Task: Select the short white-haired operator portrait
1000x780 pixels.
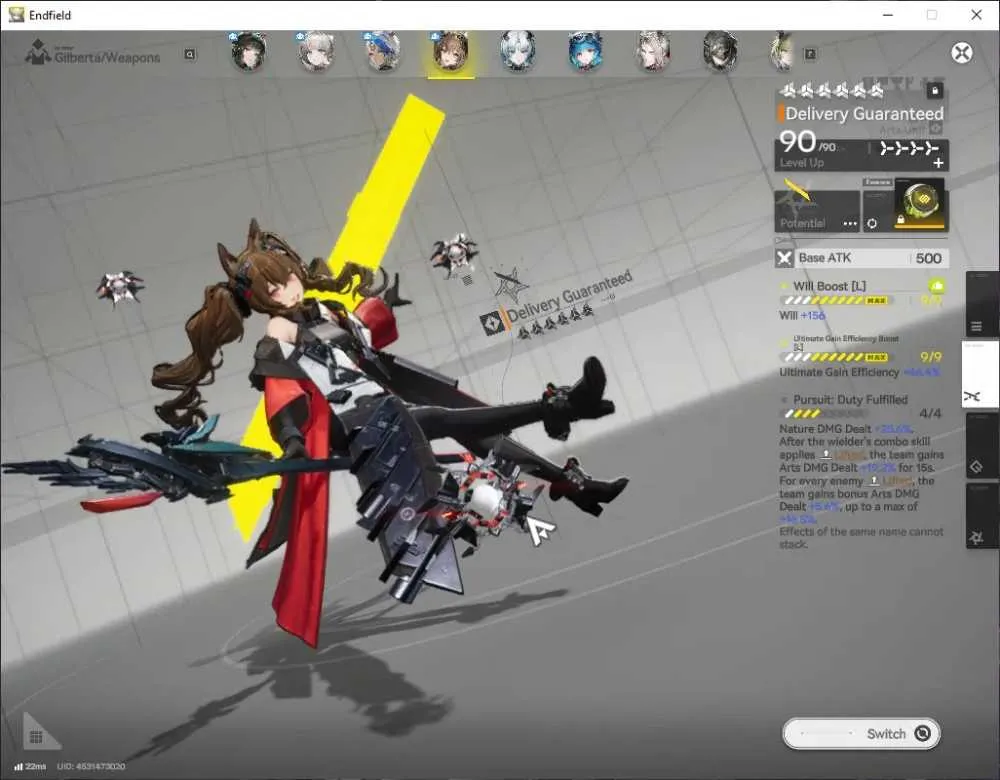Action: click(316, 50)
